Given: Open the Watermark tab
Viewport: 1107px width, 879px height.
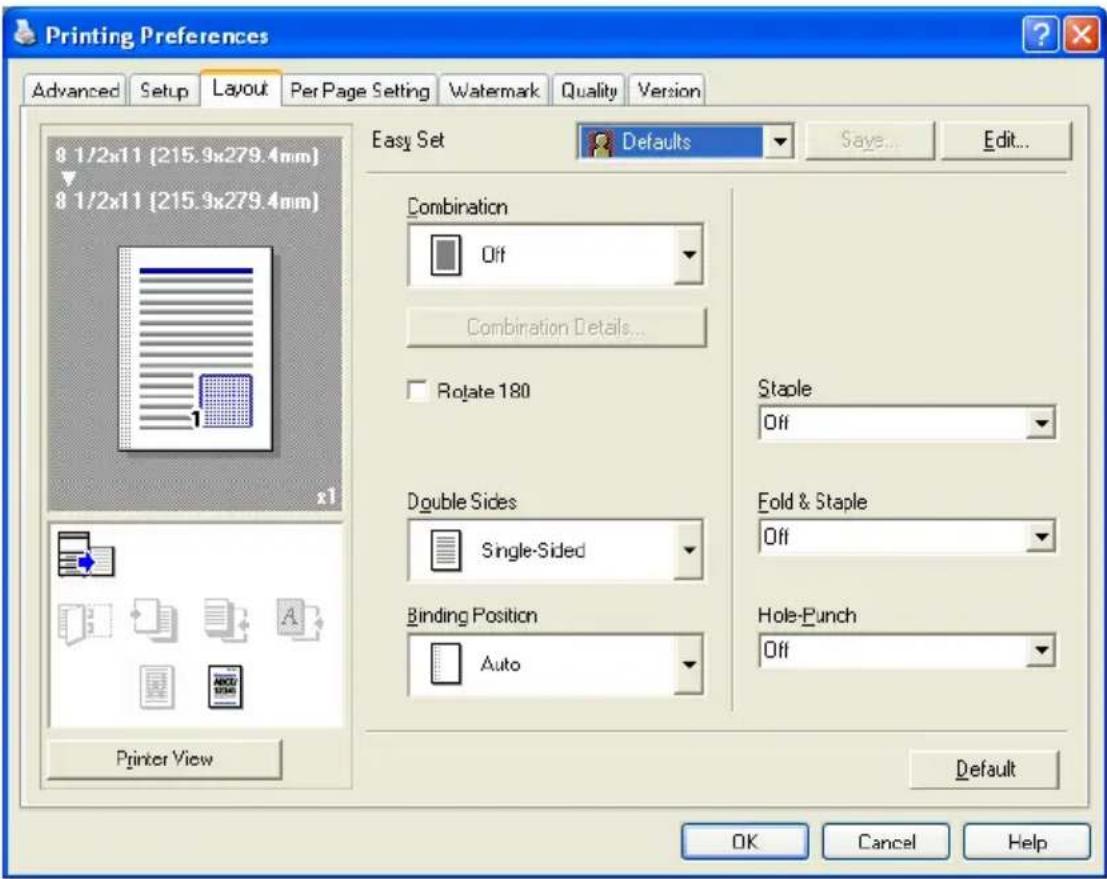Looking at the screenshot, I should pos(494,91).
